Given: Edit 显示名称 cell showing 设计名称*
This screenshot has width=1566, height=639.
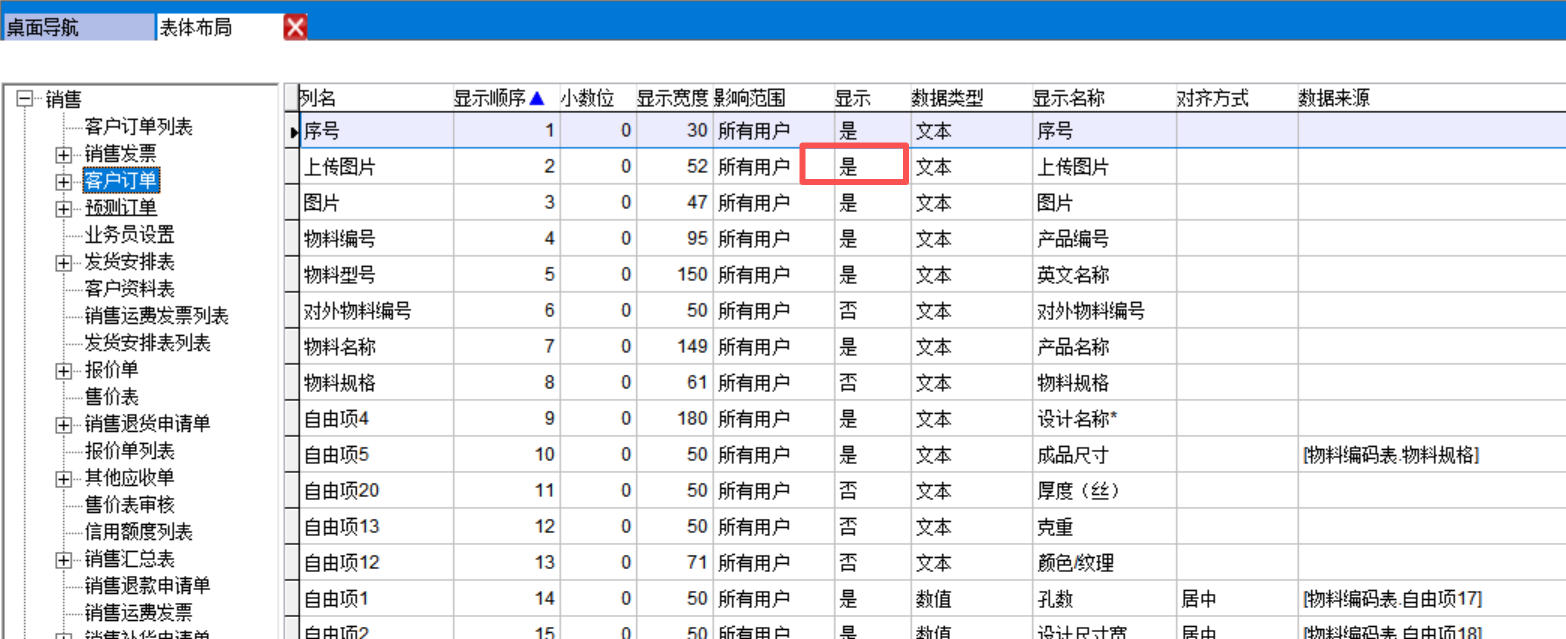Looking at the screenshot, I should pos(1077,419).
